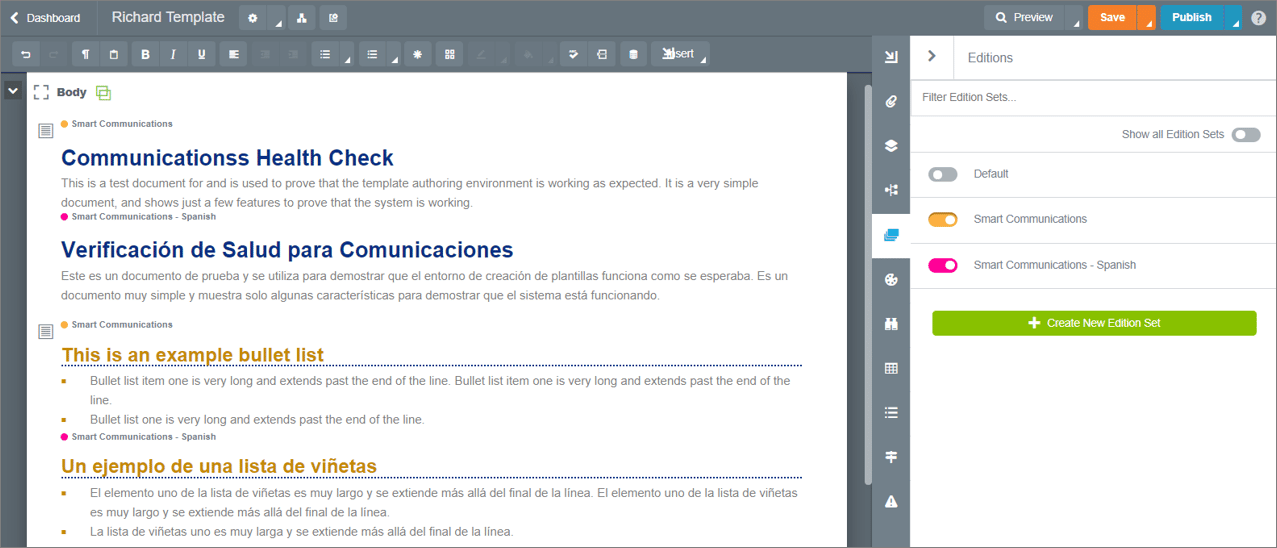The width and height of the screenshot is (1277, 548).
Task: Click the Bold formatting button
Action: click(145, 55)
